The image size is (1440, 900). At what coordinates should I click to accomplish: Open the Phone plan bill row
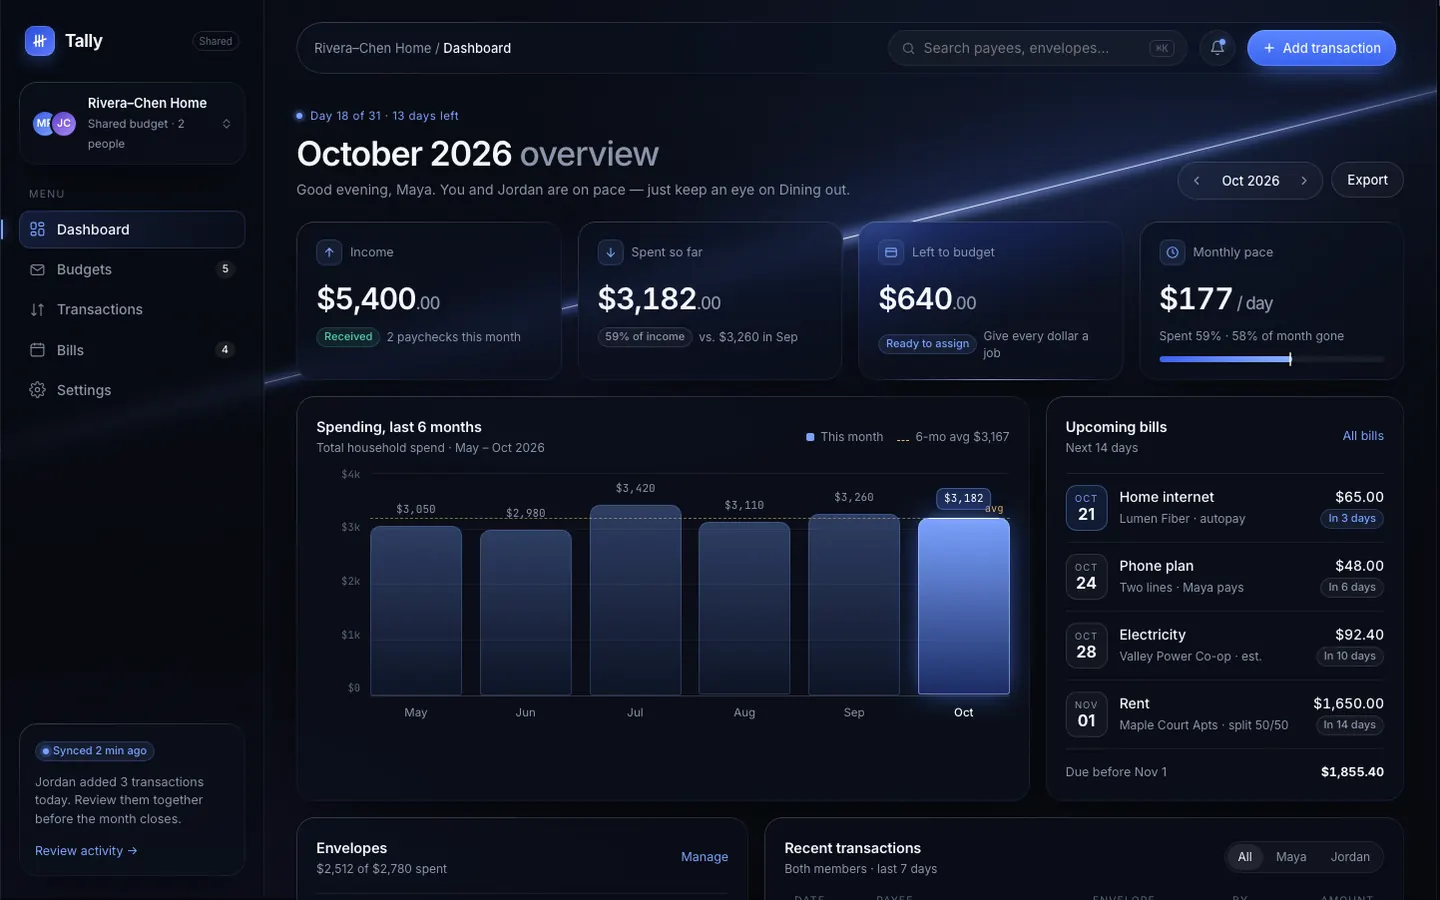point(1225,577)
